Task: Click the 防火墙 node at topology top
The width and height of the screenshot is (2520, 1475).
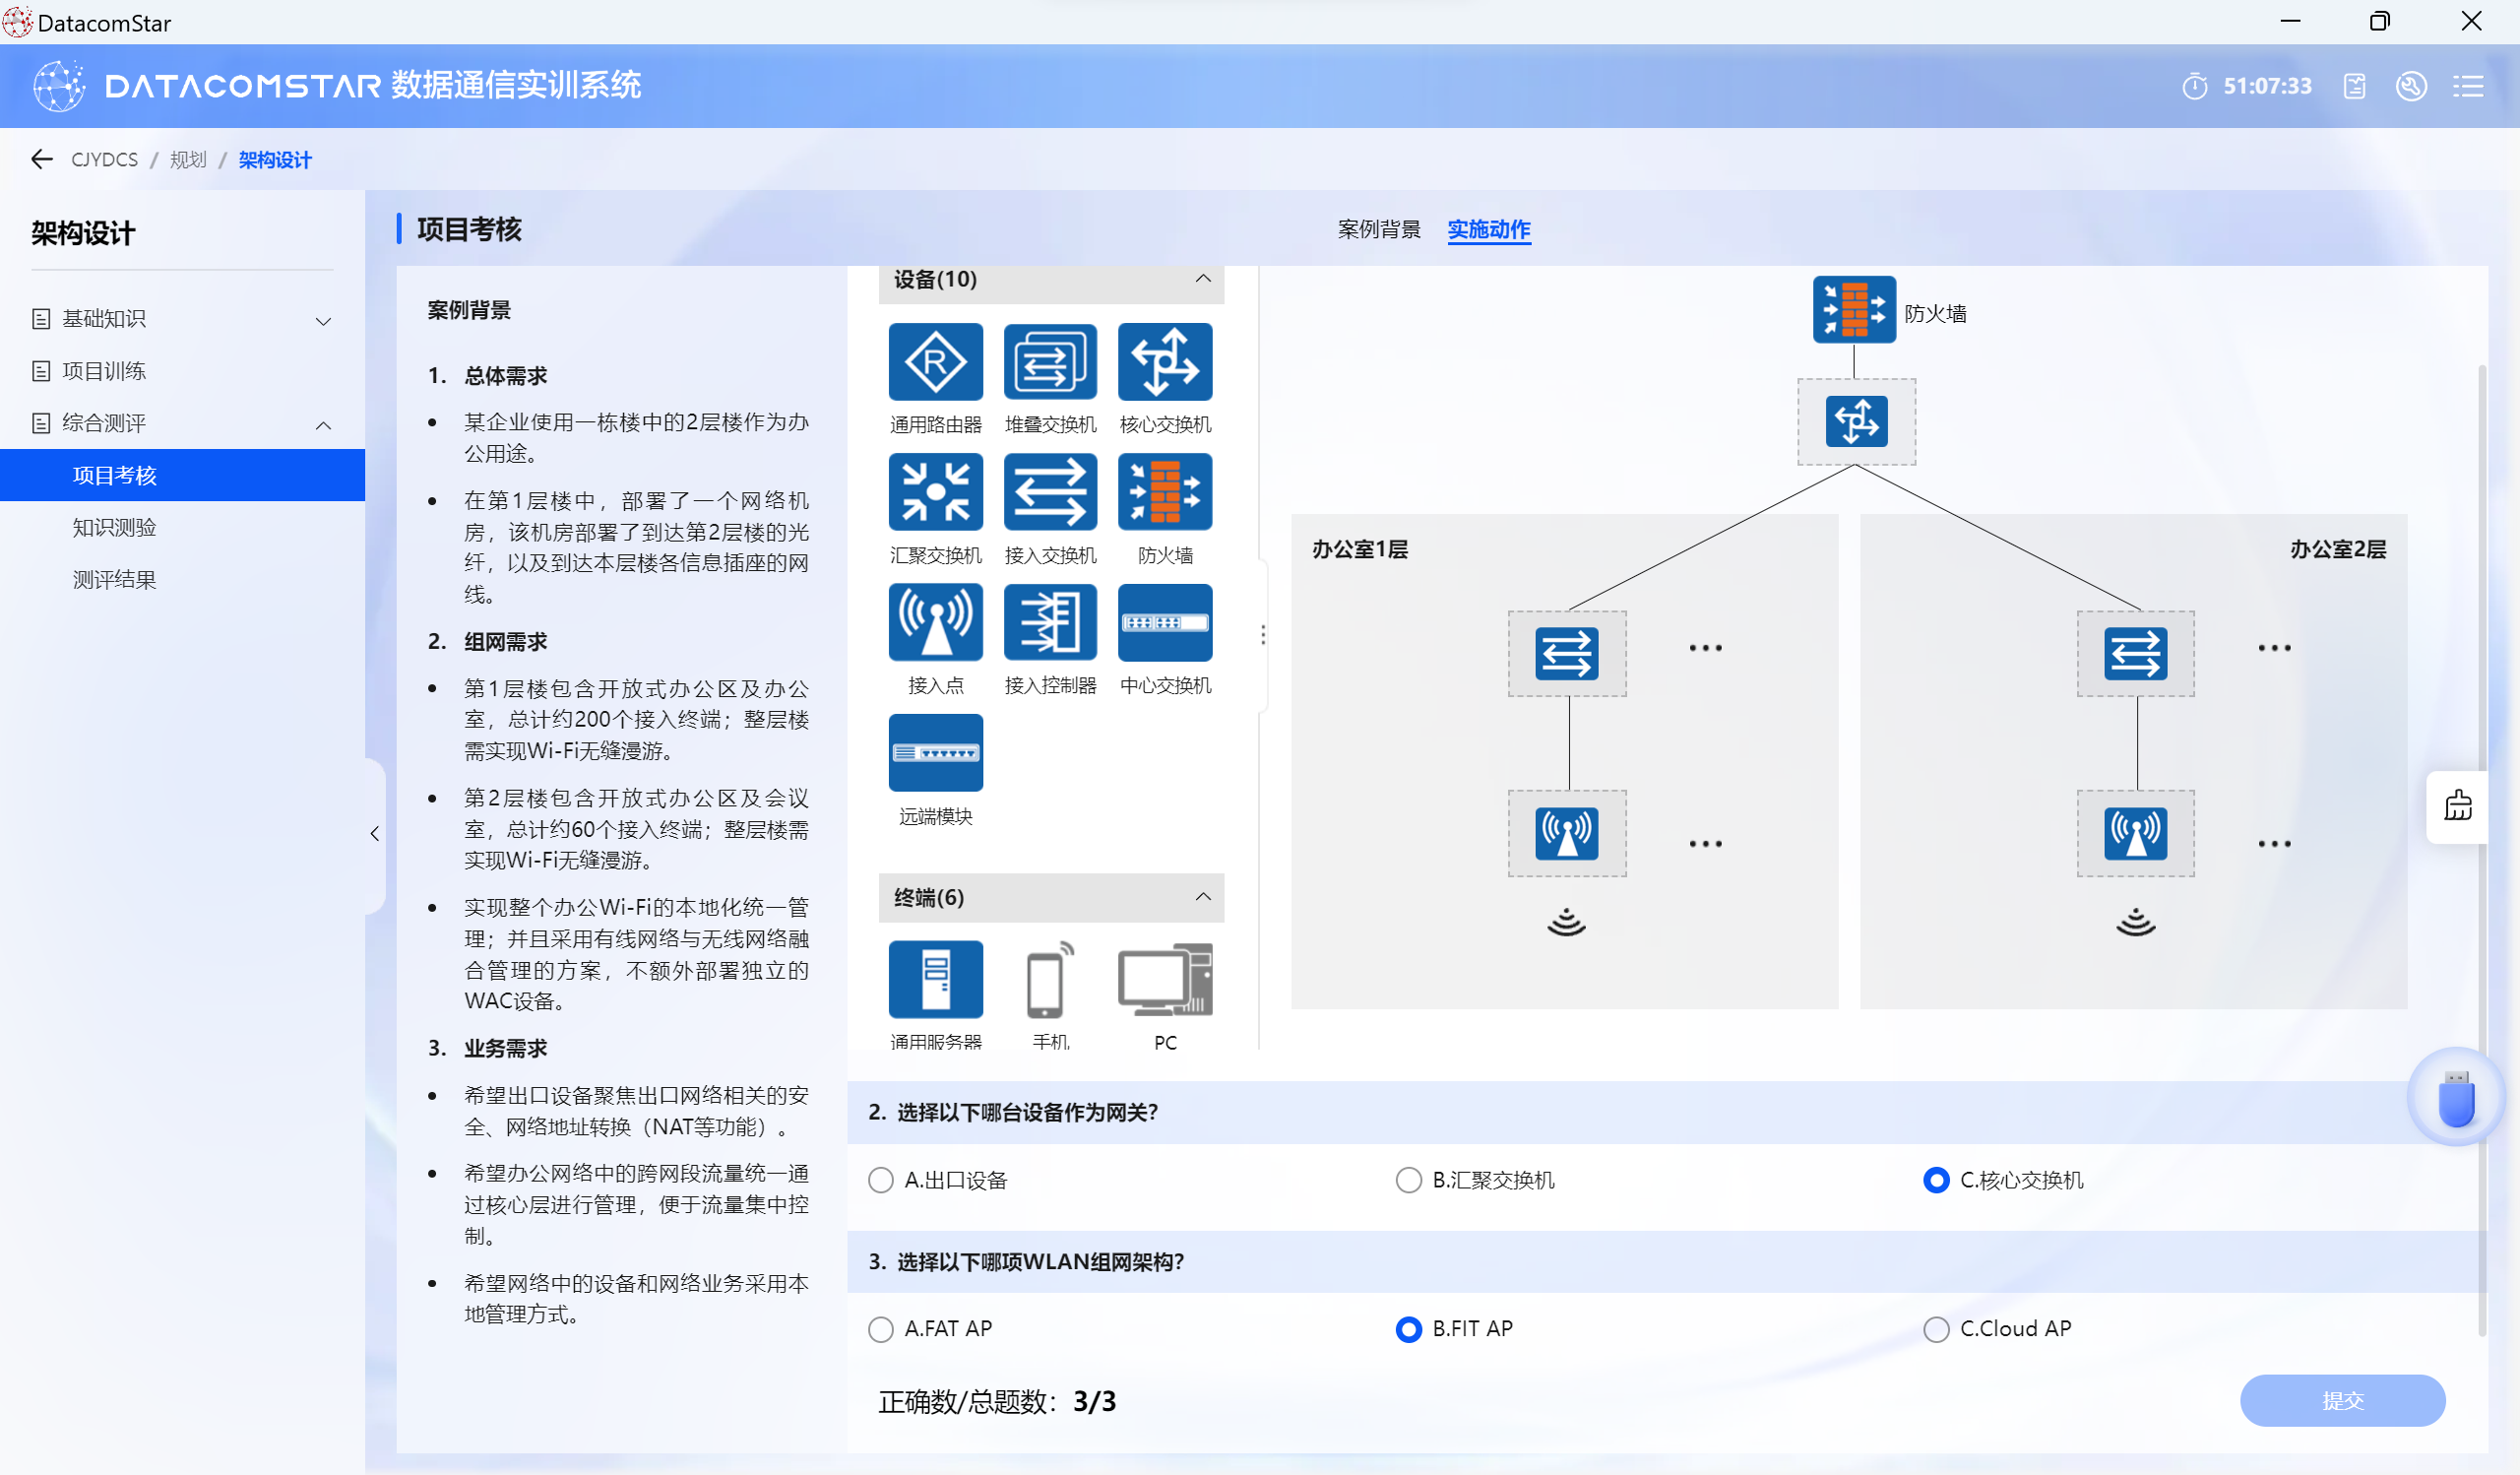Action: click(x=1853, y=310)
